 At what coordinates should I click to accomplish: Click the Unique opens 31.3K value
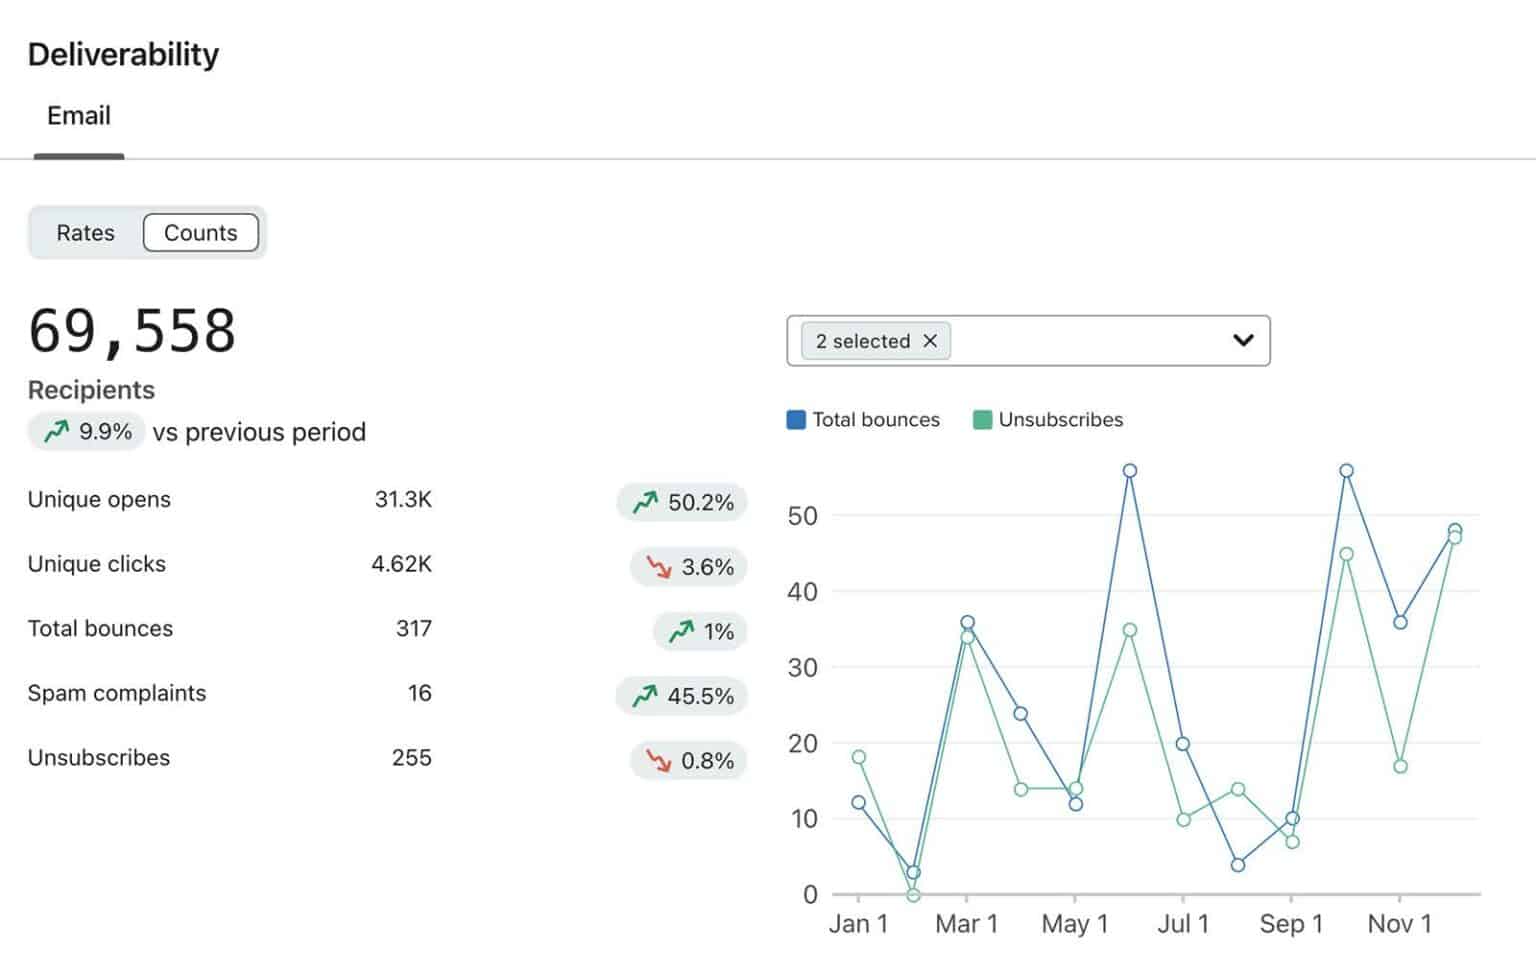[x=403, y=499]
